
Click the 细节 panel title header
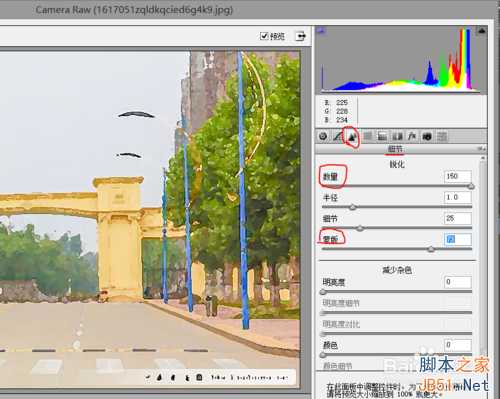(x=395, y=149)
